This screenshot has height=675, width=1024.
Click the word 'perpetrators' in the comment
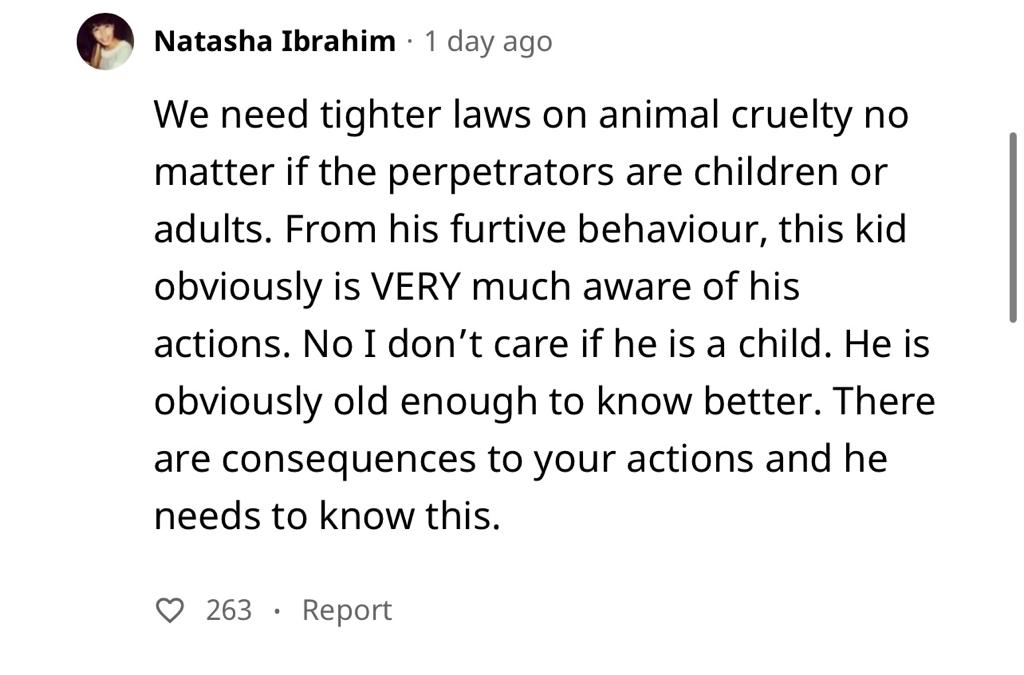[501, 174]
